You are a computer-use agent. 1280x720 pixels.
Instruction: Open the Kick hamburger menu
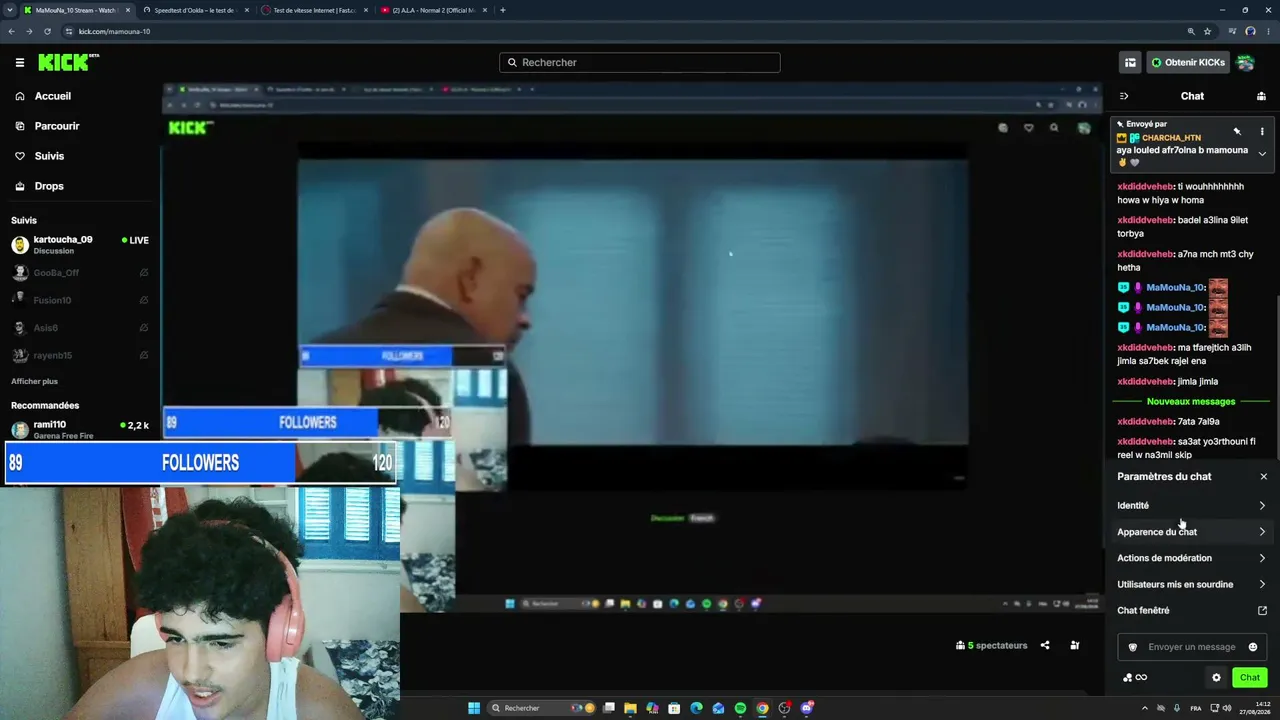19,62
